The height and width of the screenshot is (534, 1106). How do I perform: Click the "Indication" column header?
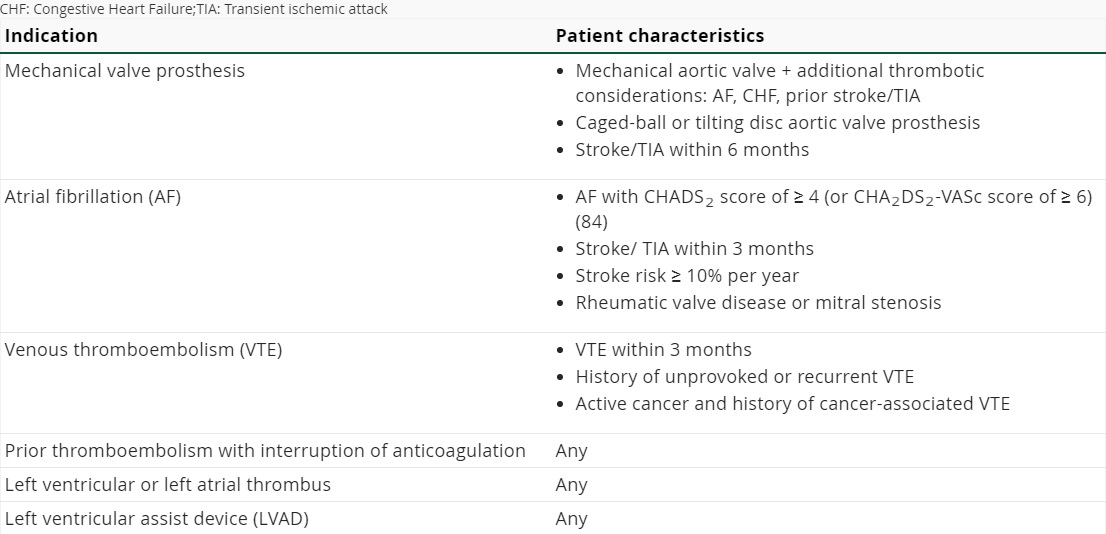point(52,36)
